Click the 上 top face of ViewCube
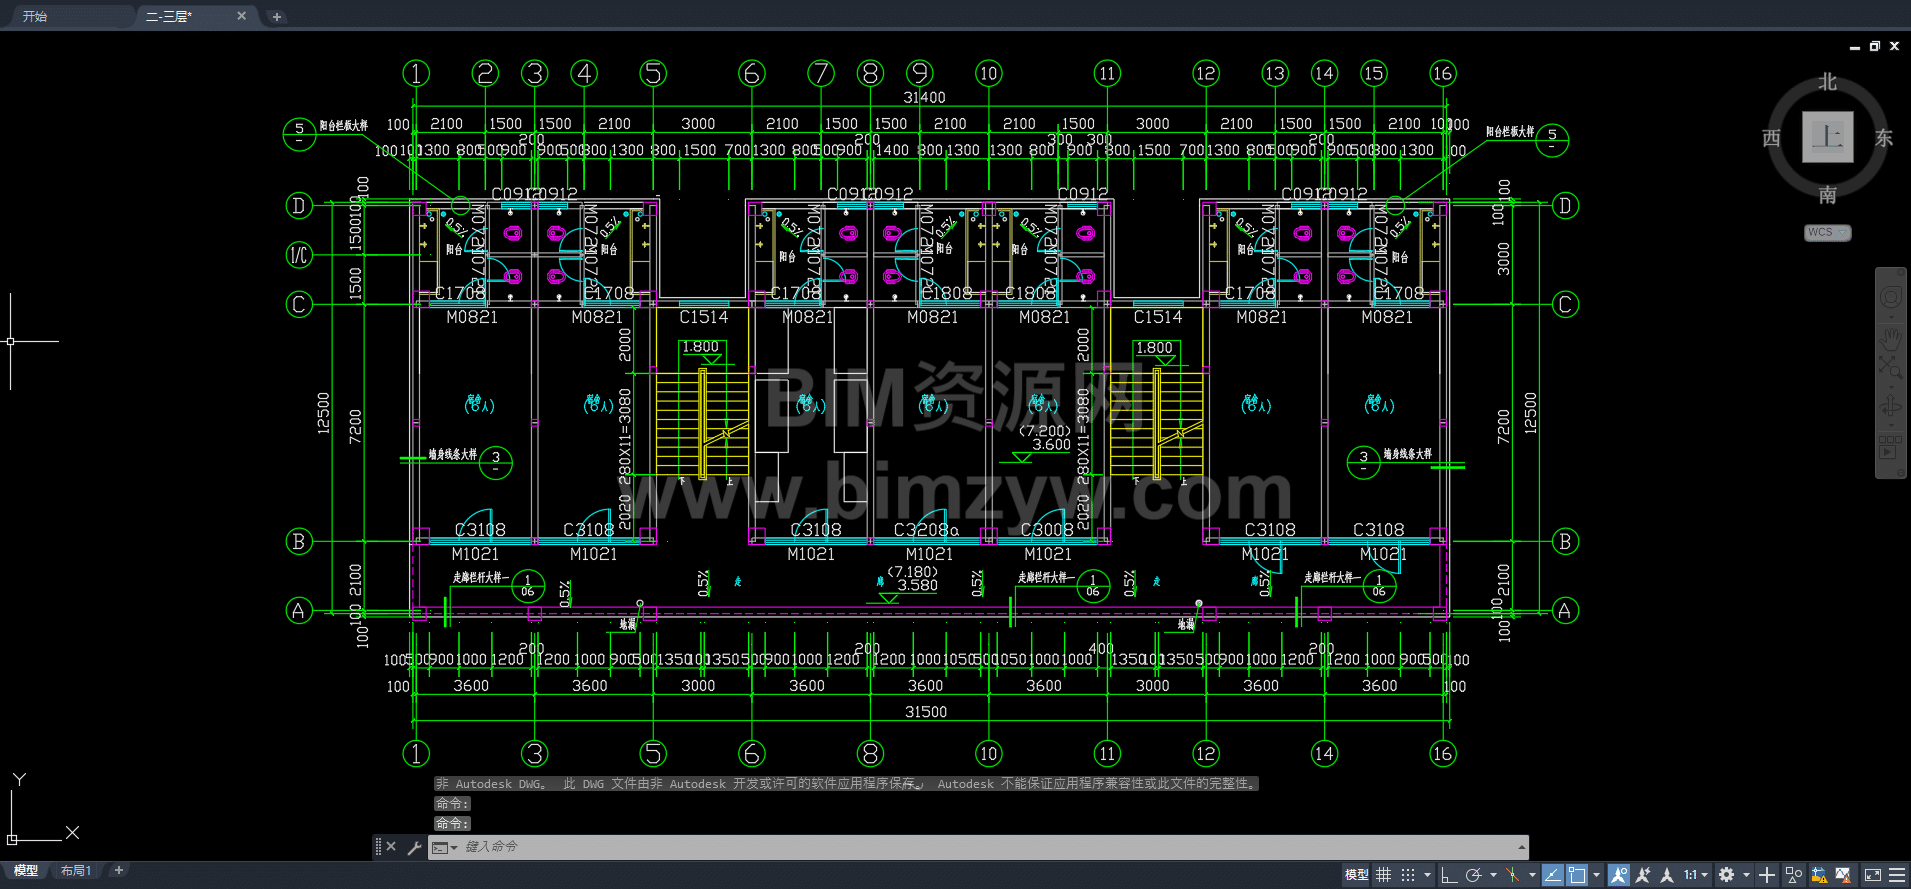This screenshot has height=889, width=1911. point(1827,137)
